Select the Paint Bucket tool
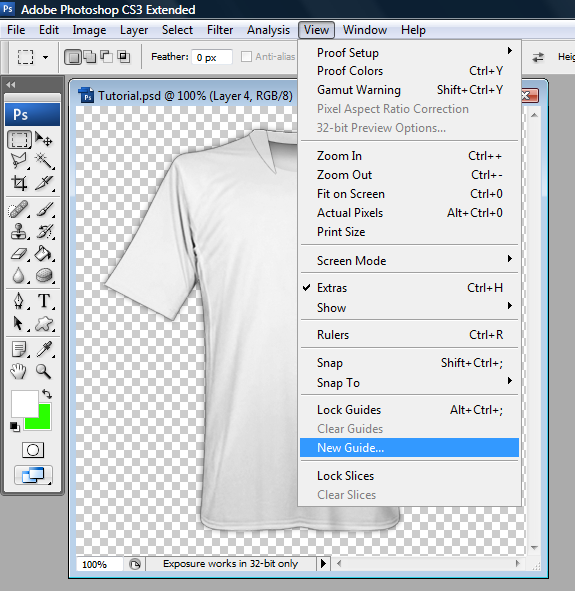 point(44,254)
